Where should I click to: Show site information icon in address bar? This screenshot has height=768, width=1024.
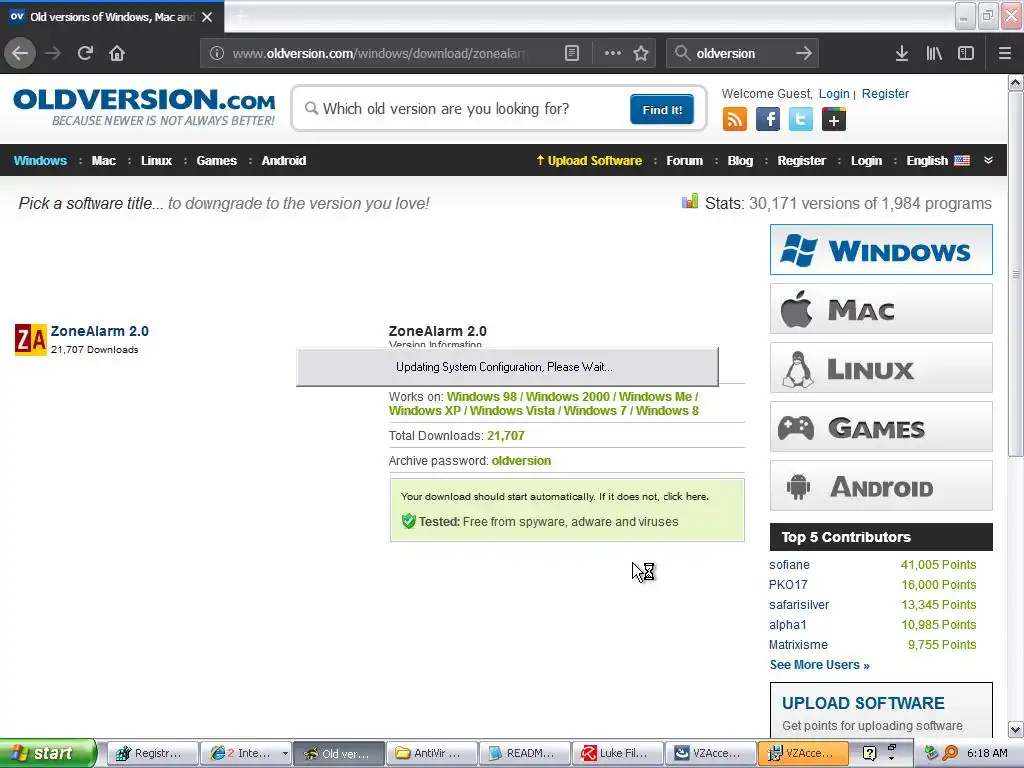point(217,53)
